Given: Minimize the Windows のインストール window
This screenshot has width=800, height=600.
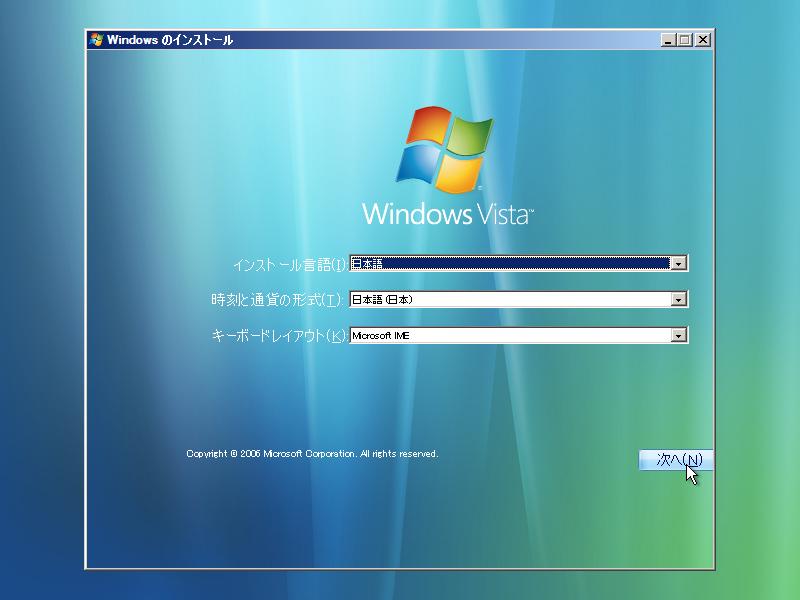Looking at the screenshot, I should click(x=668, y=40).
